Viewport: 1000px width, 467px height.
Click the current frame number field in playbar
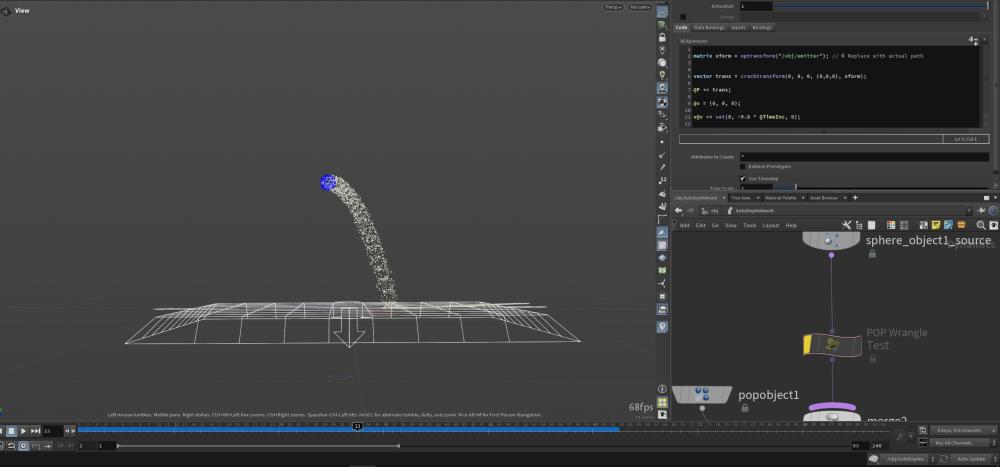(x=52, y=431)
